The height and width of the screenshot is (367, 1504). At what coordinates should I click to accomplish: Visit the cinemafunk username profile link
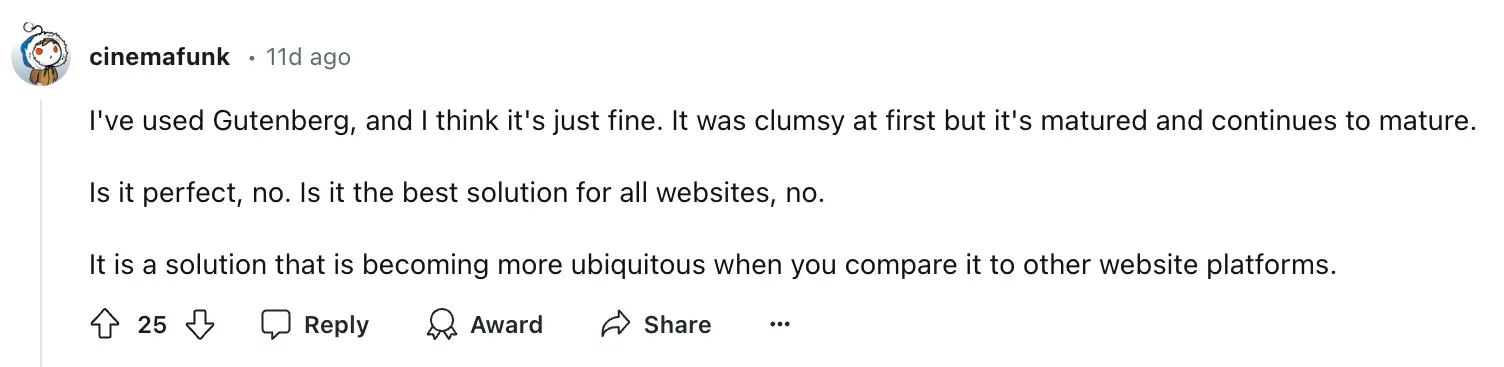pos(159,57)
